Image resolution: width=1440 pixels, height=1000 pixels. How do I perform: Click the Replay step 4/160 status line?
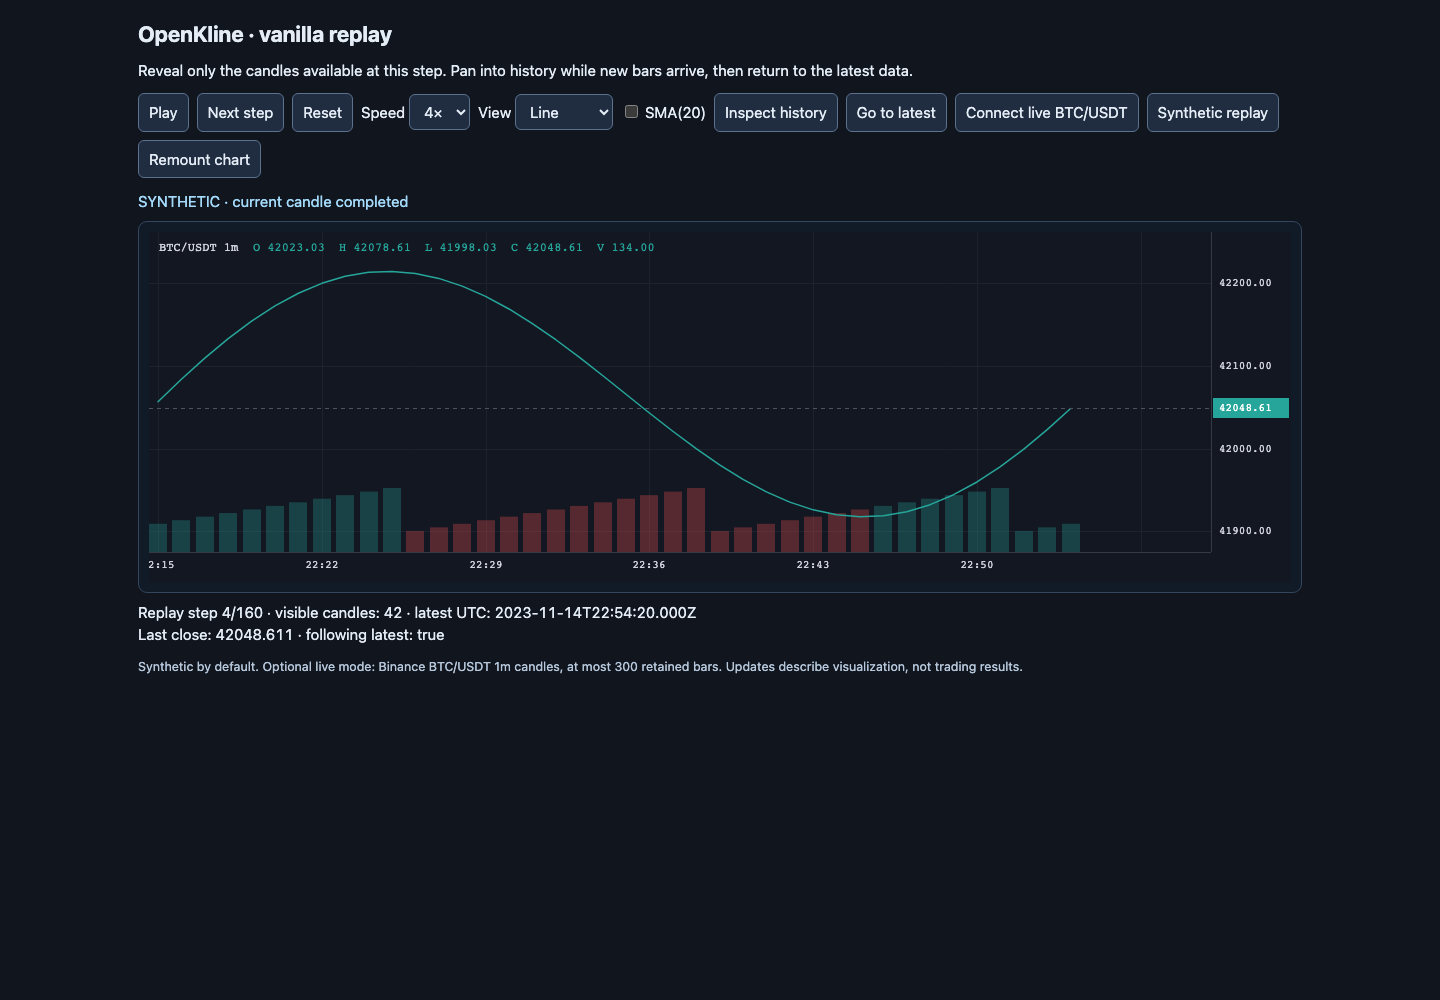(x=417, y=613)
